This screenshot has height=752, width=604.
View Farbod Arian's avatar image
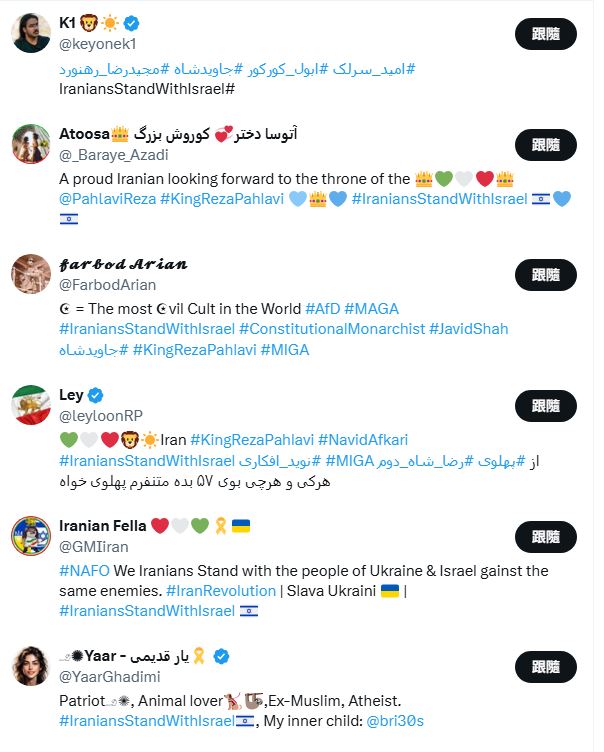(31, 275)
